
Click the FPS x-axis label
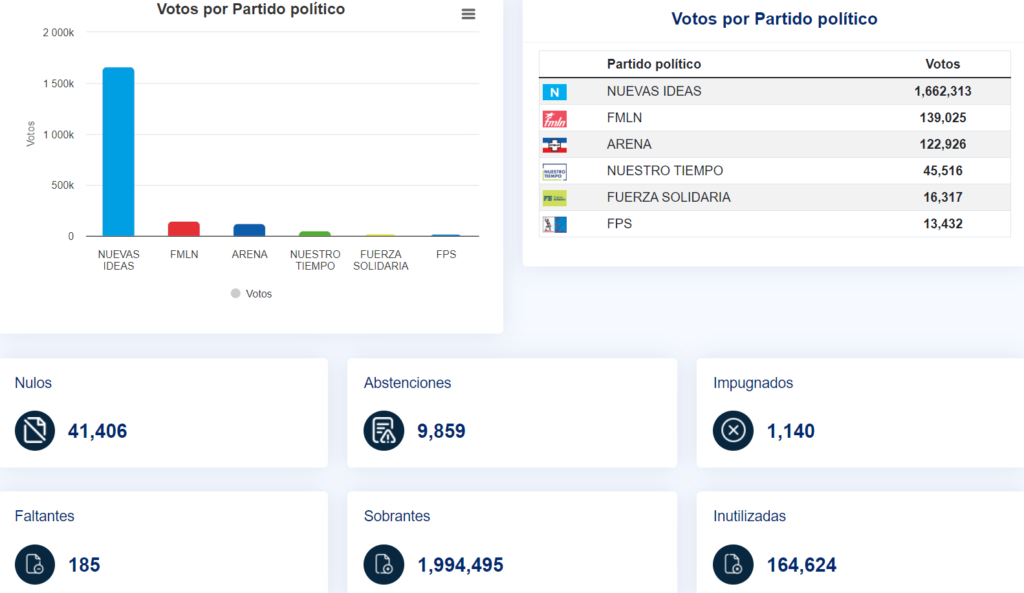(446, 254)
